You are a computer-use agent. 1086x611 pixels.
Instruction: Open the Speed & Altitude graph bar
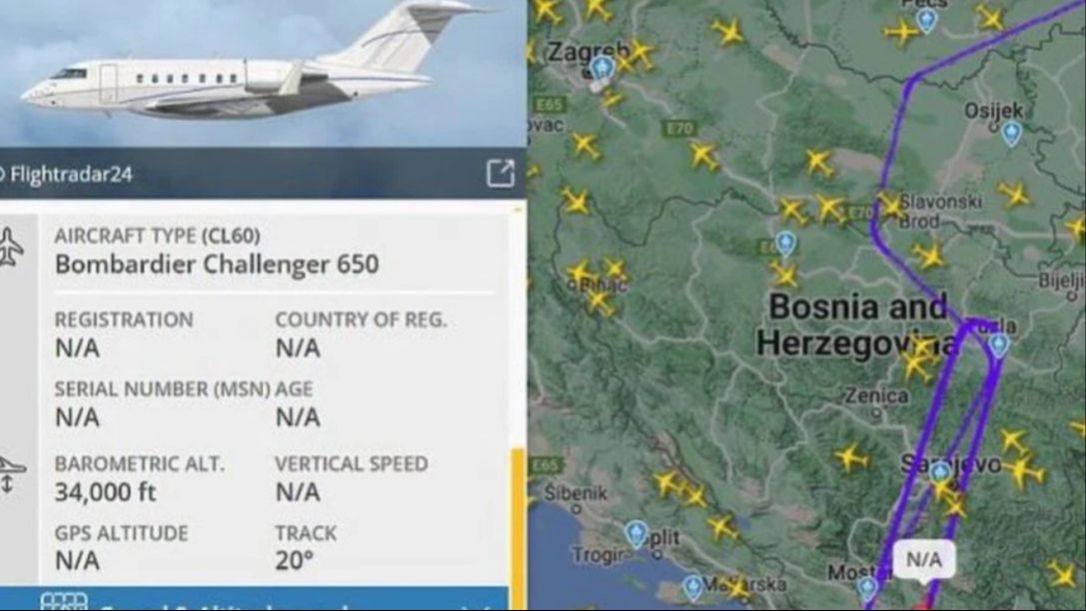253,599
